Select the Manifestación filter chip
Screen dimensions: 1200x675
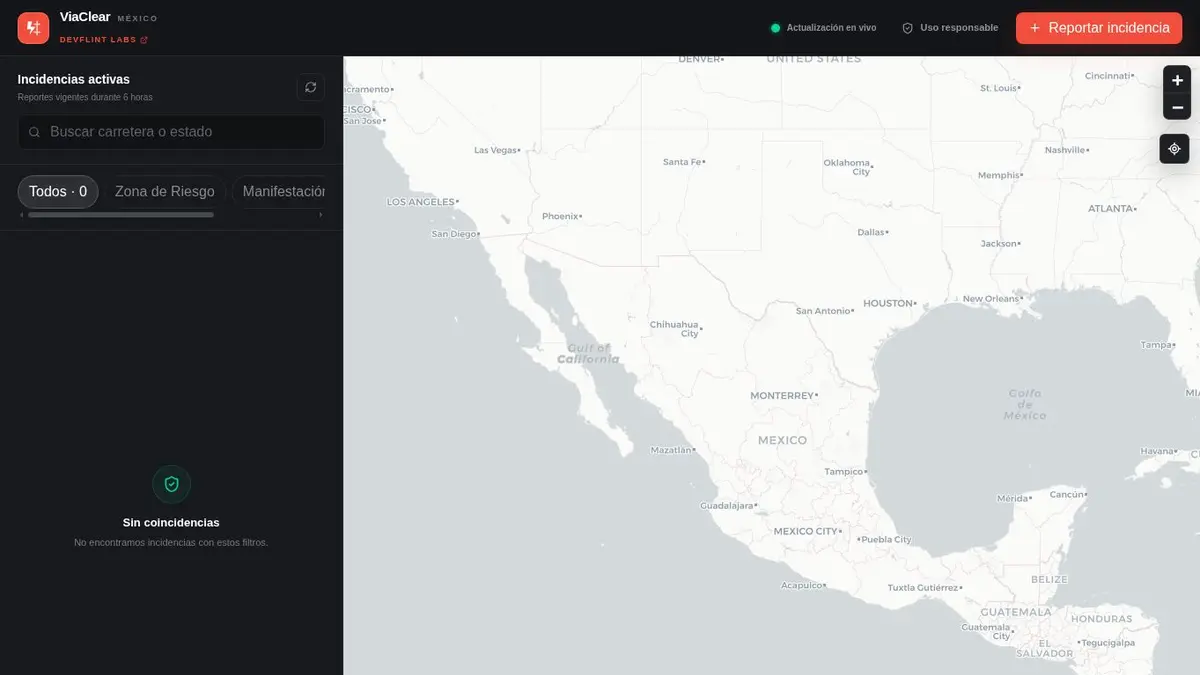(284, 192)
